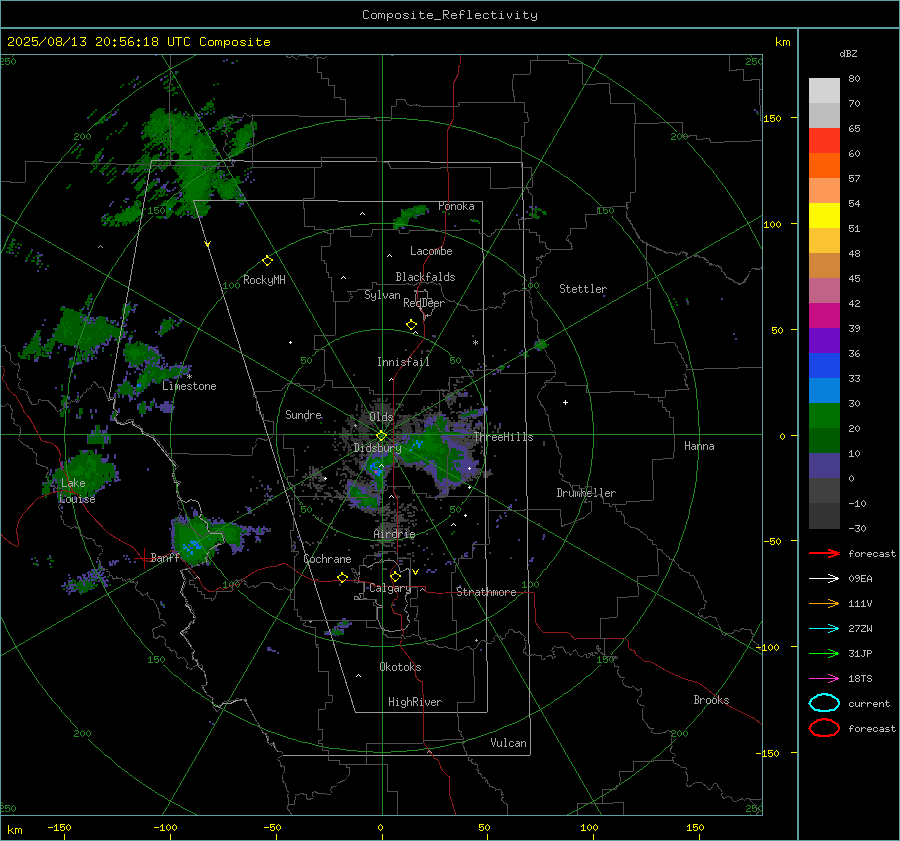Click the Brooks label

point(711,700)
